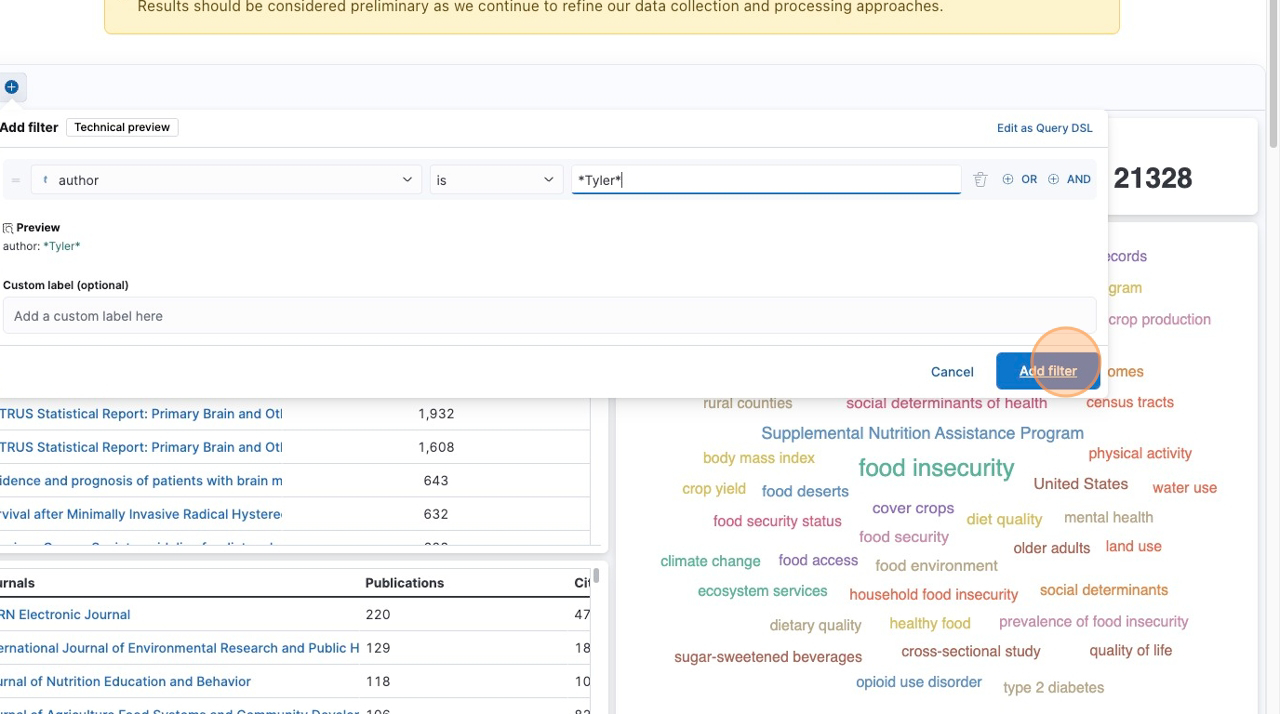Click 'cover crops' tag
The width and height of the screenshot is (1280, 714).
913,508
